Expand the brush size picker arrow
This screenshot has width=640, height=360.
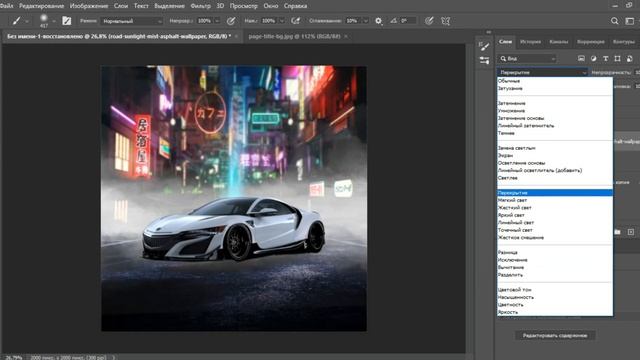tap(54, 21)
